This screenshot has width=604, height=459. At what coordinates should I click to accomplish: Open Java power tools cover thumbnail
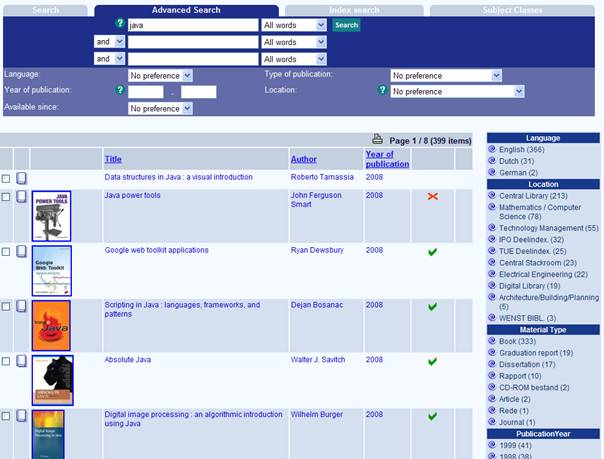52,216
